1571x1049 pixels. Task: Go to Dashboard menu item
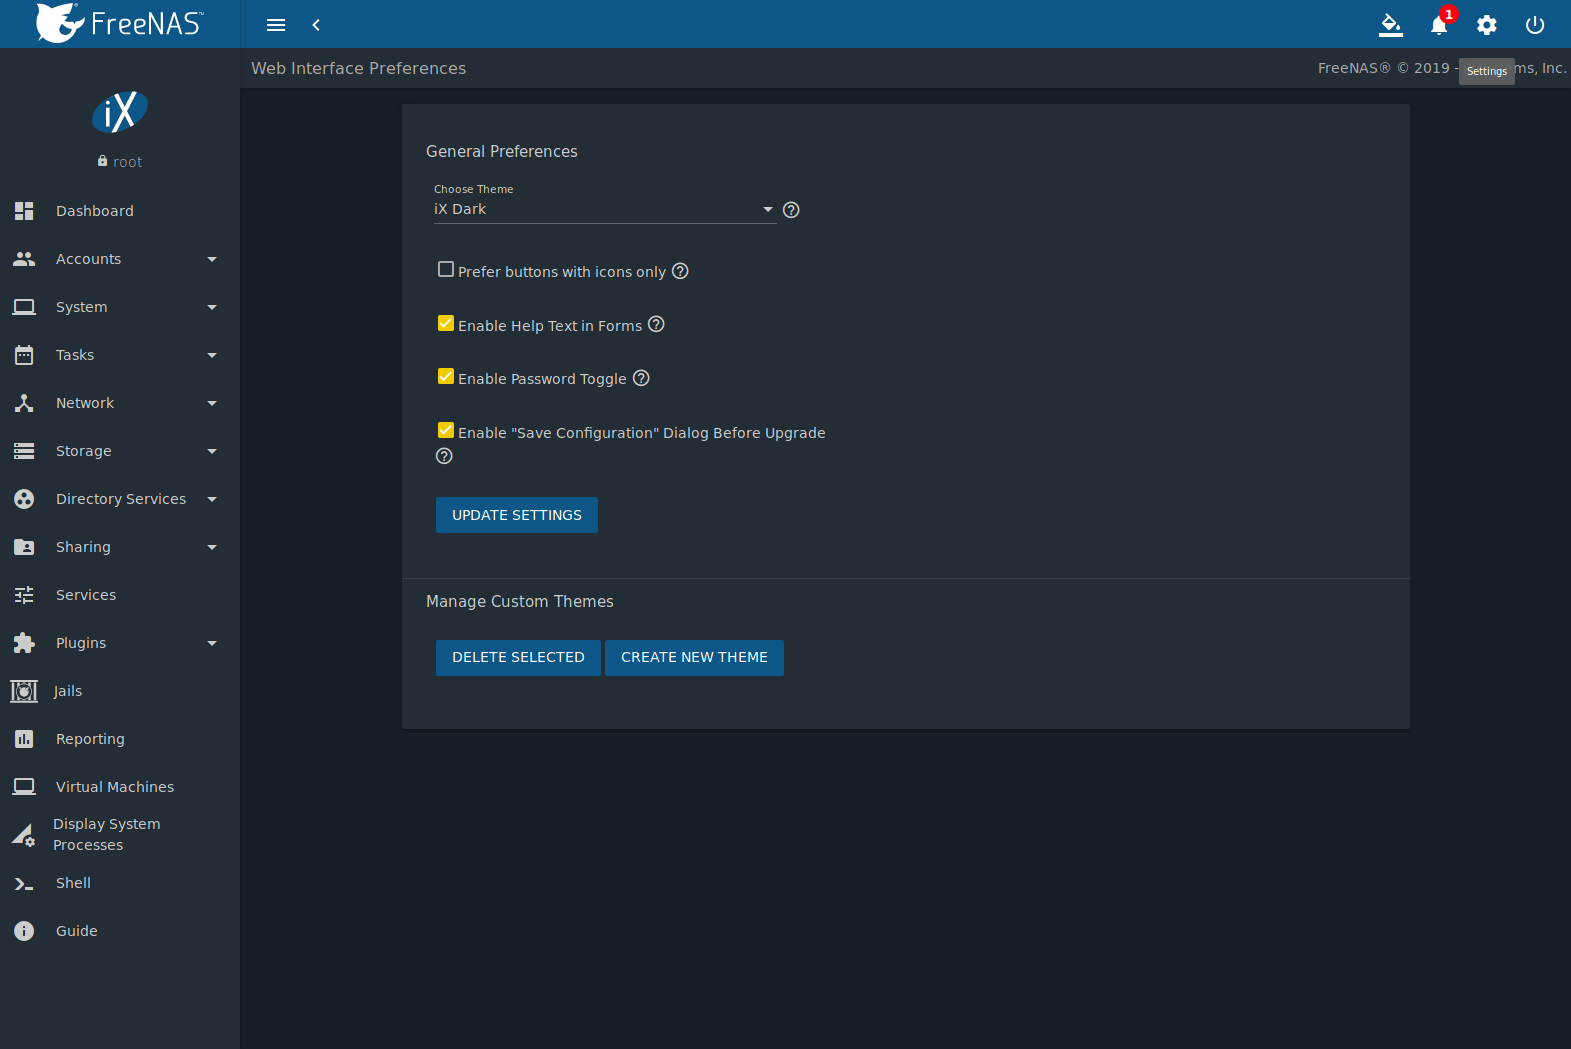click(x=120, y=211)
